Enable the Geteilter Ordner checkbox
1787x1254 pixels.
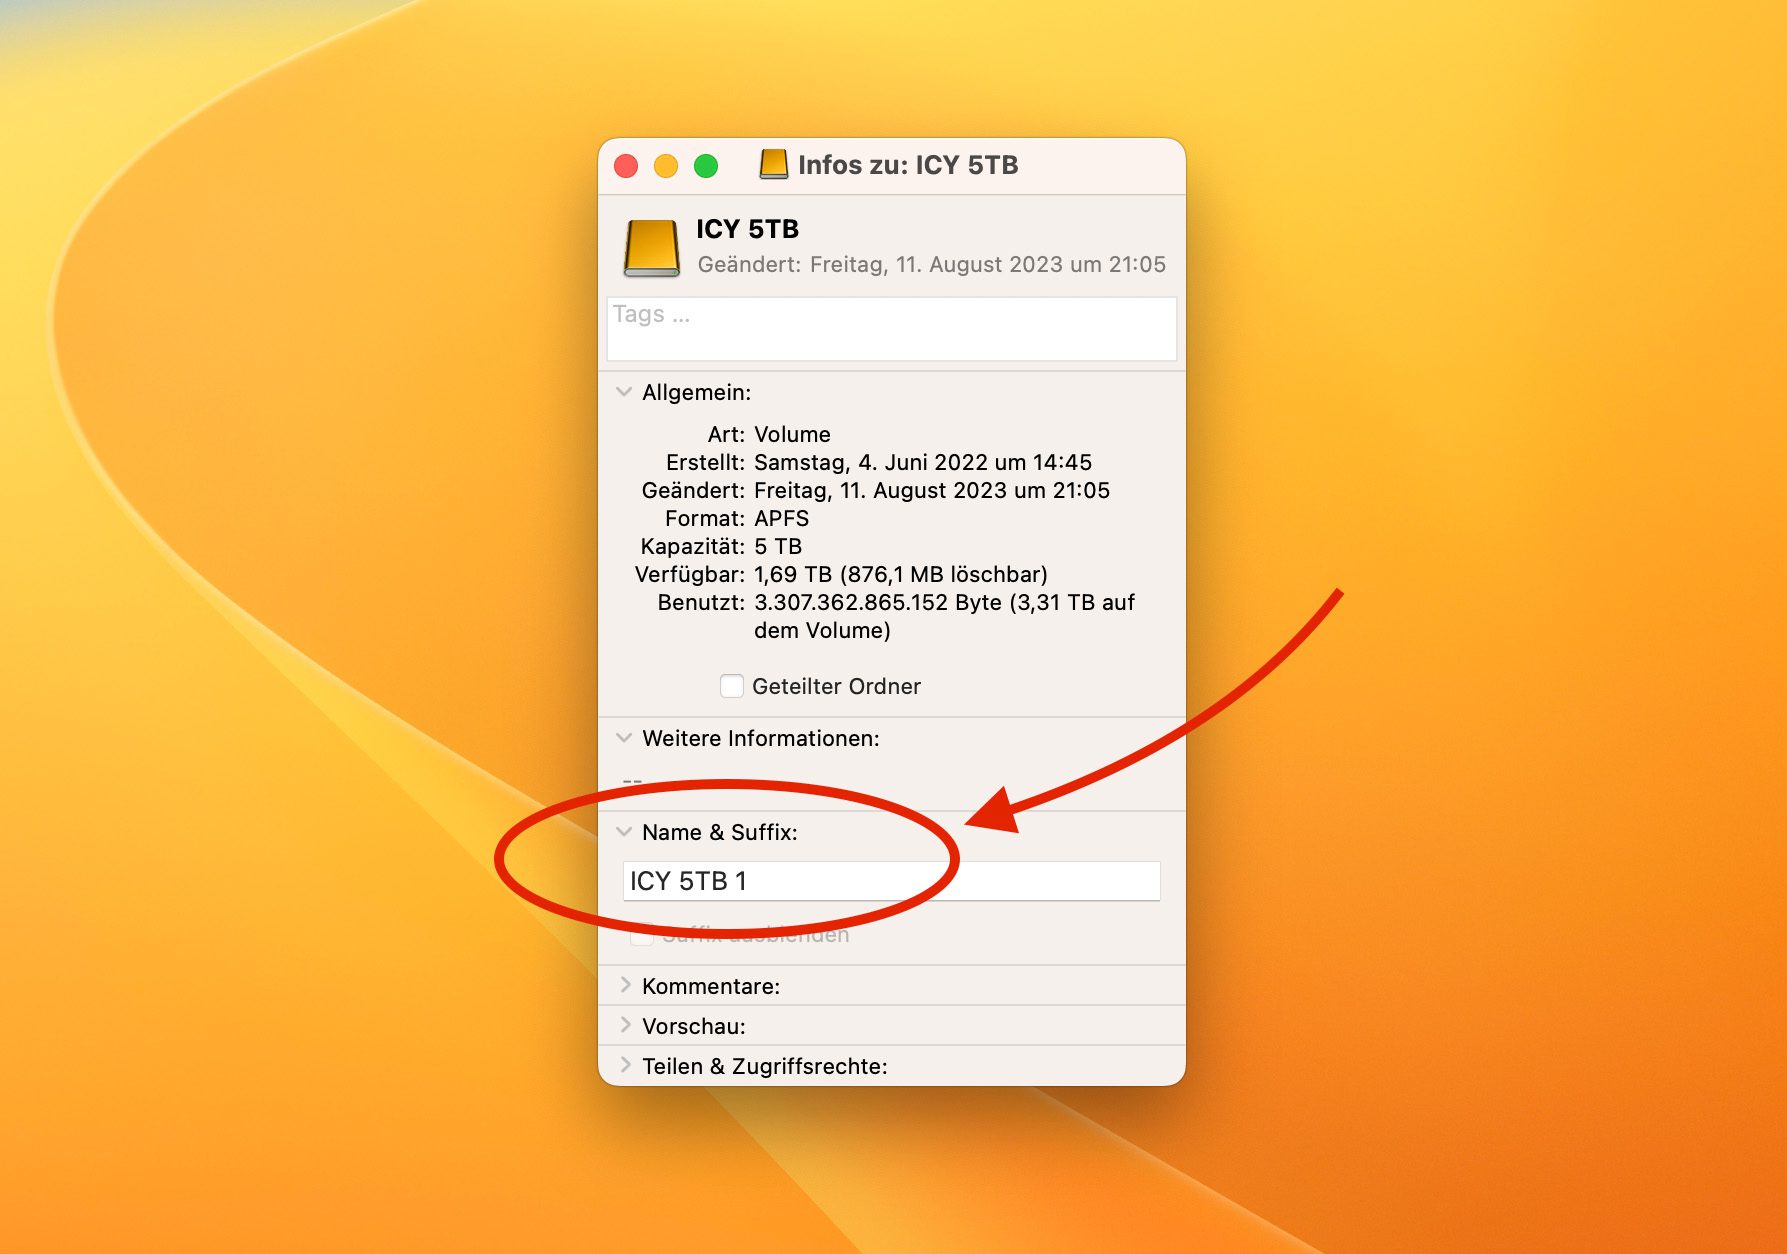click(732, 686)
